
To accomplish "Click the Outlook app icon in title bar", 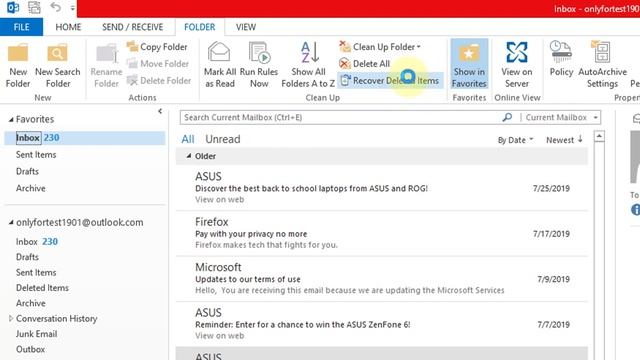I will coord(13,7).
